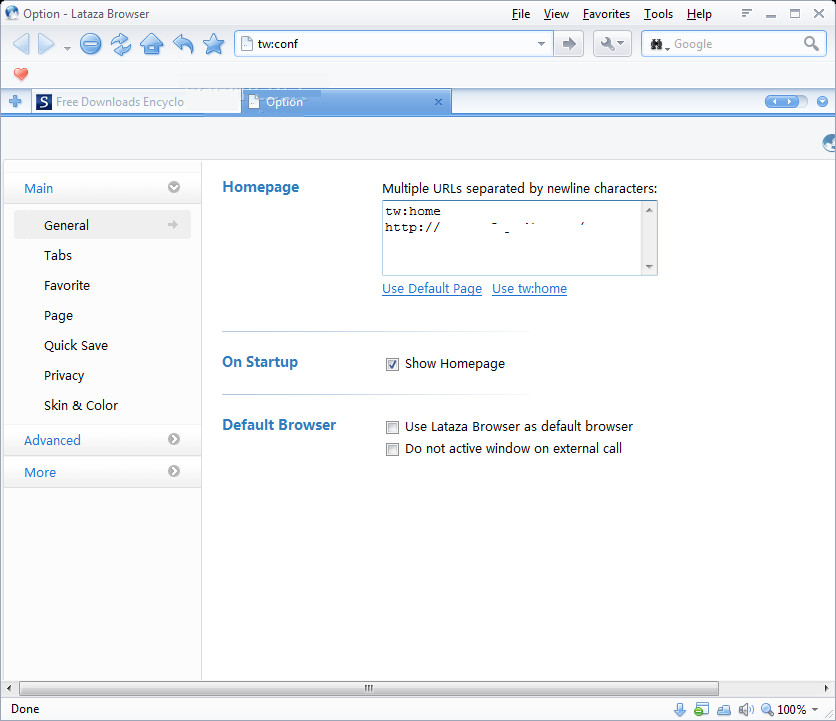Open the Quick Save settings

(x=76, y=346)
